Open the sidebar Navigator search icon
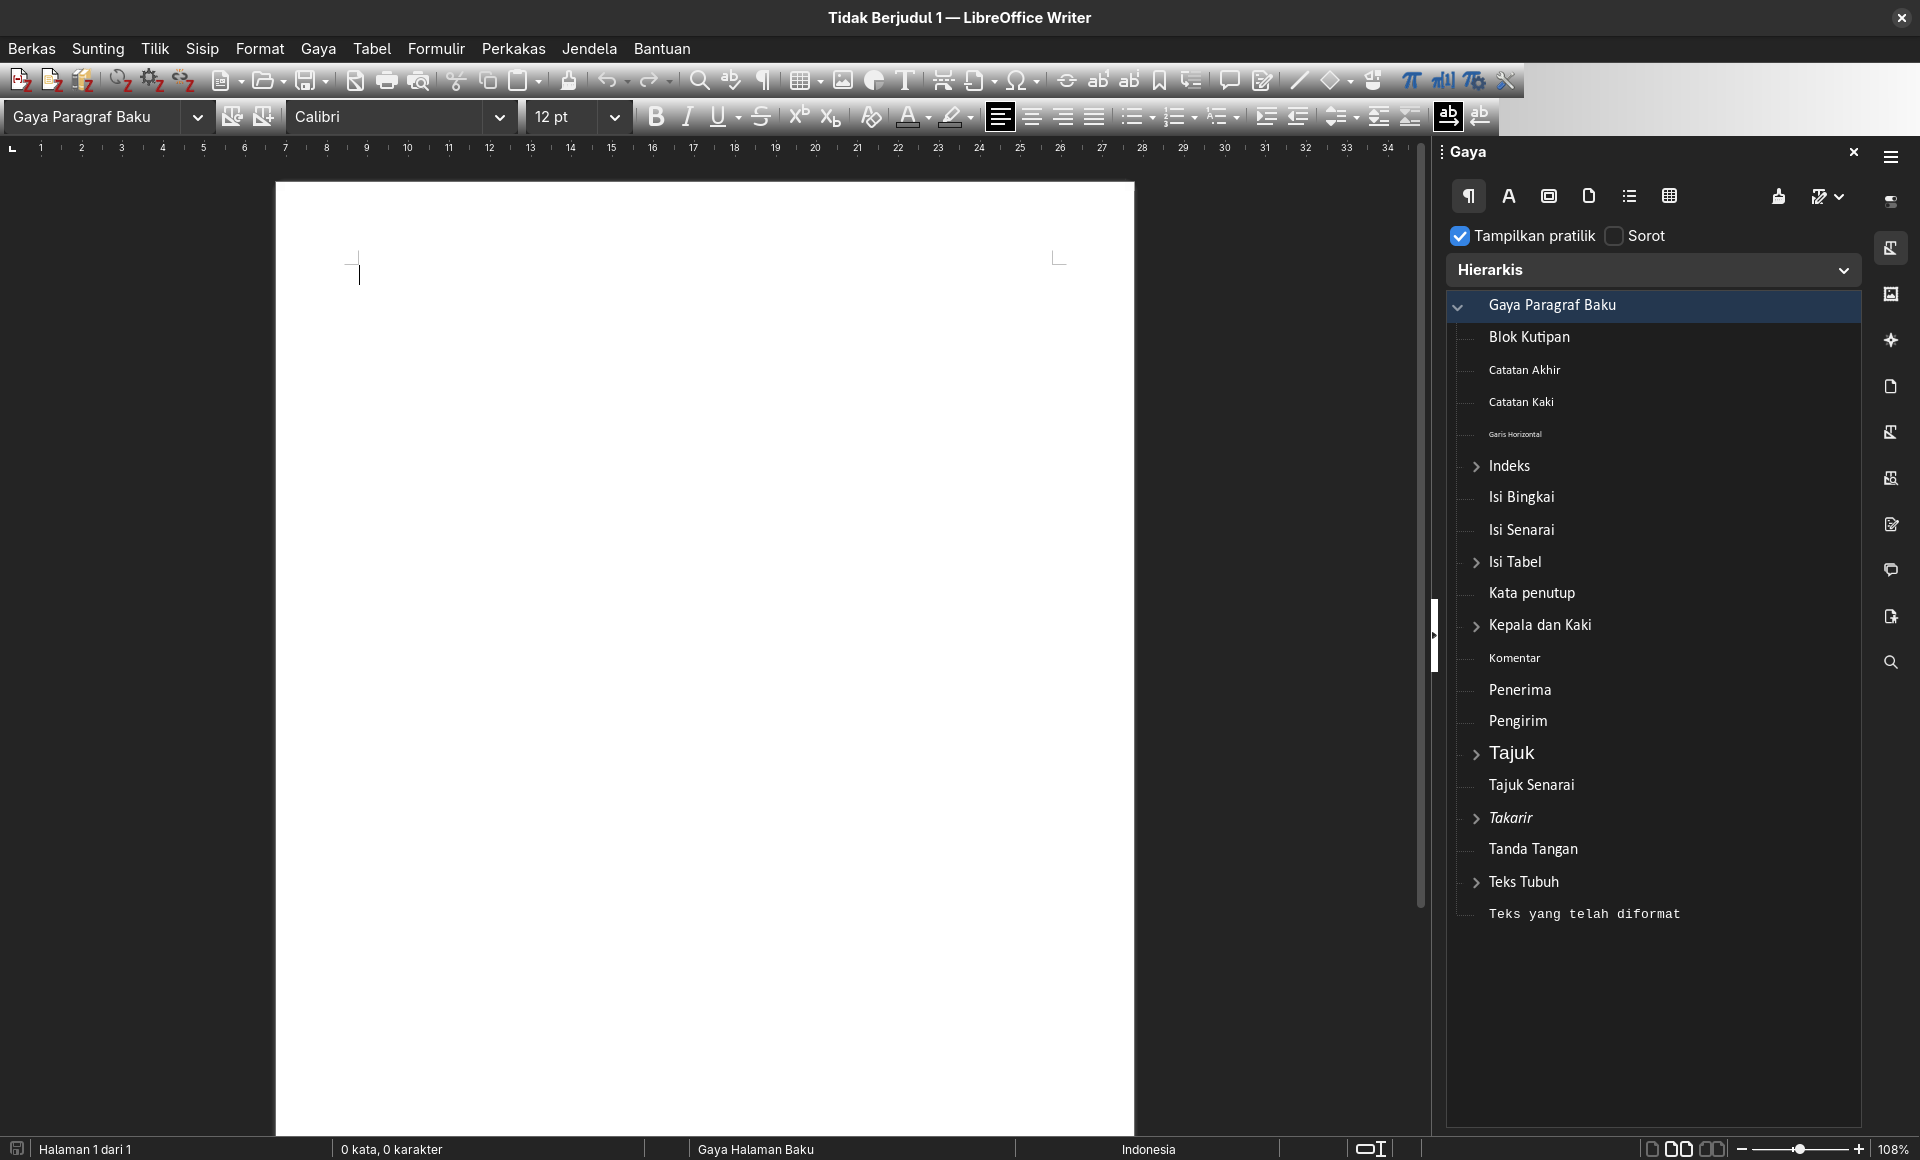Image resolution: width=1920 pixels, height=1160 pixels. pyautogui.click(x=1890, y=662)
